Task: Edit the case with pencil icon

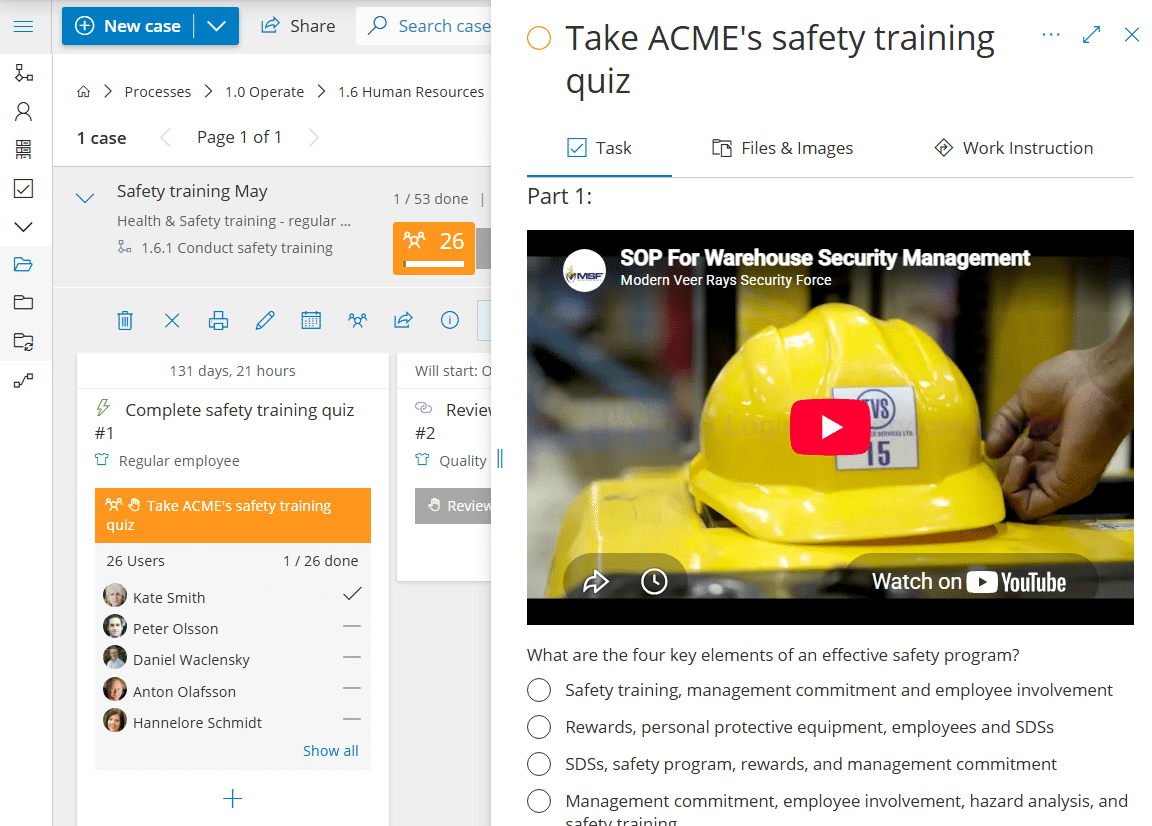Action: tap(265, 320)
